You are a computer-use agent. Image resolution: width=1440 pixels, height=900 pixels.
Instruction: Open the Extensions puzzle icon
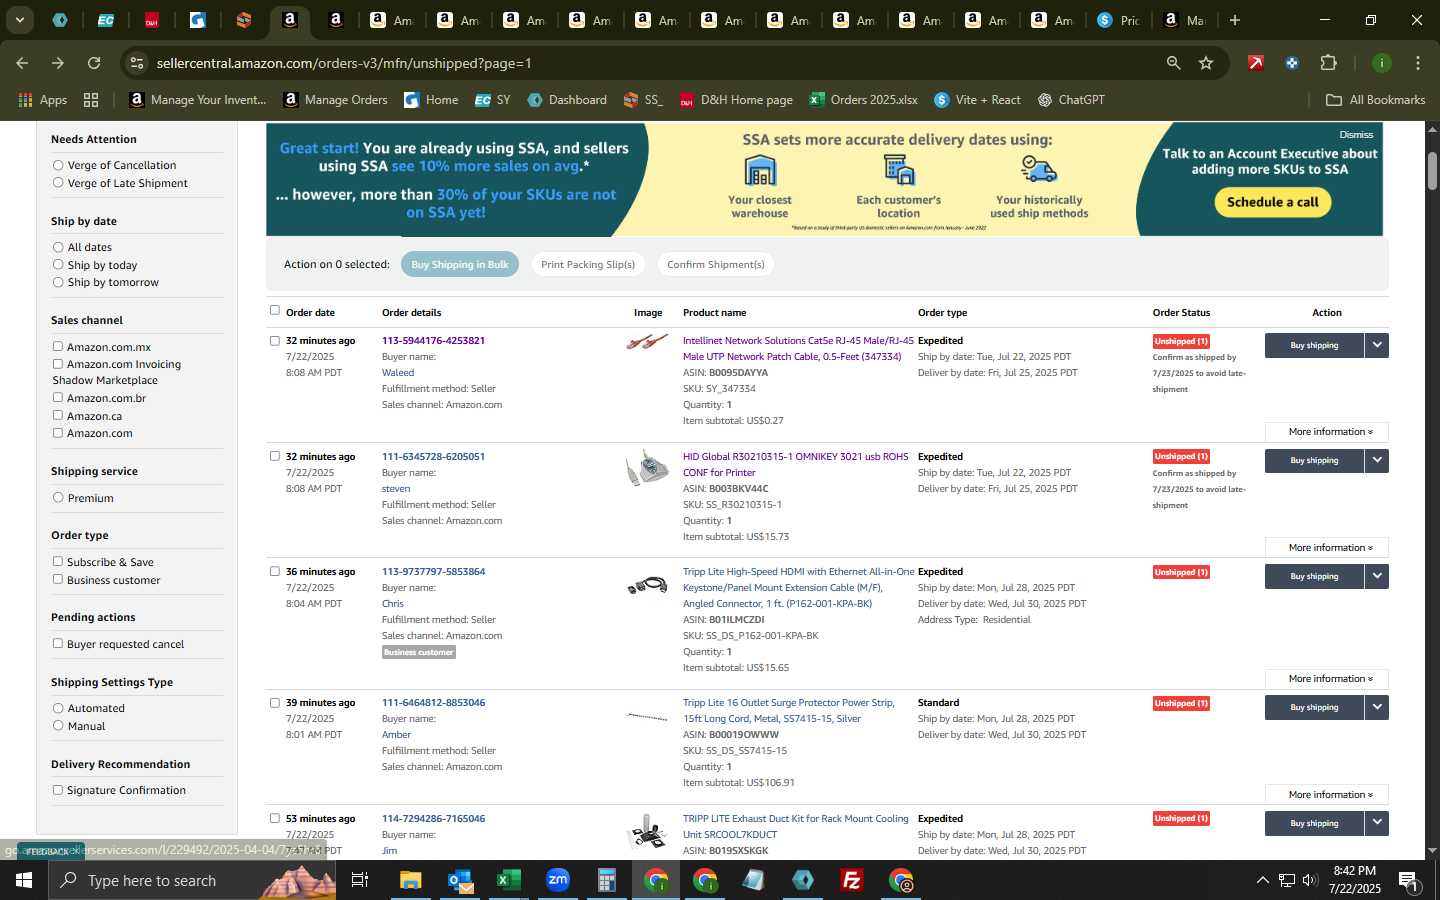coord(1328,63)
